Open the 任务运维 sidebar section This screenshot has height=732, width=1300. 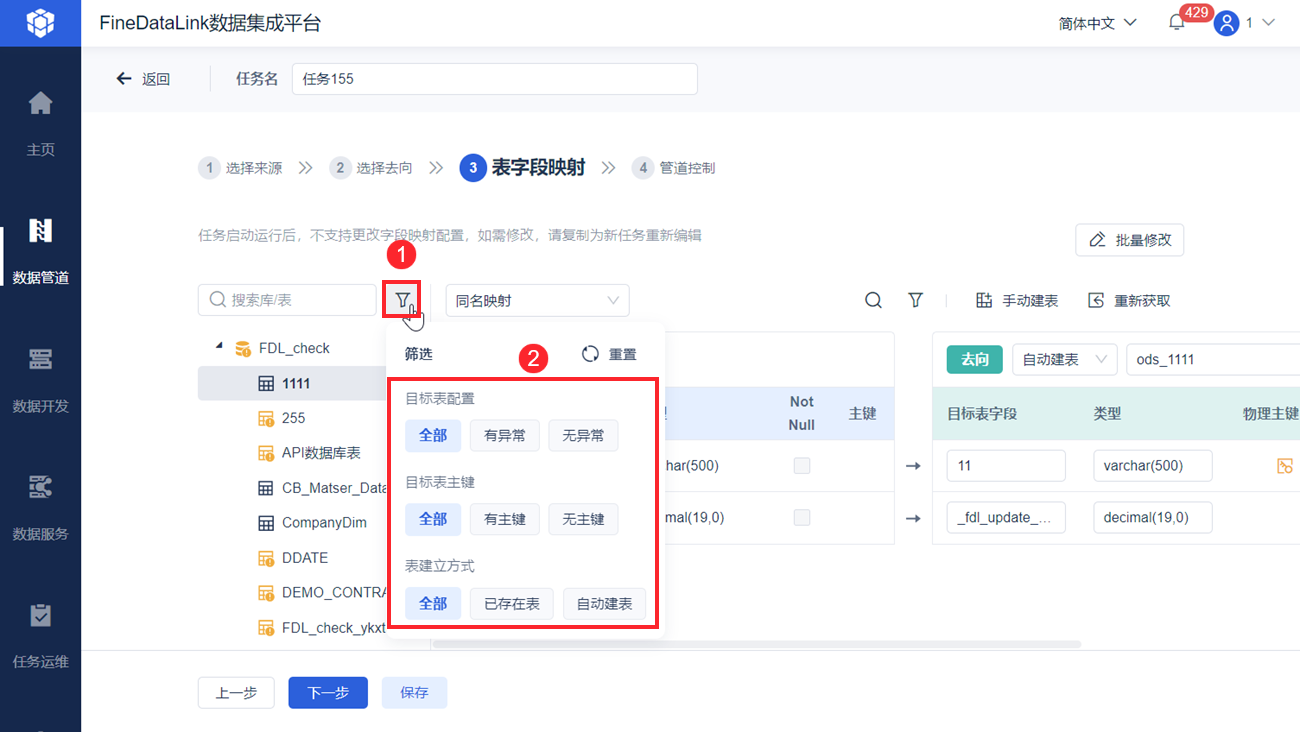coord(40,635)
